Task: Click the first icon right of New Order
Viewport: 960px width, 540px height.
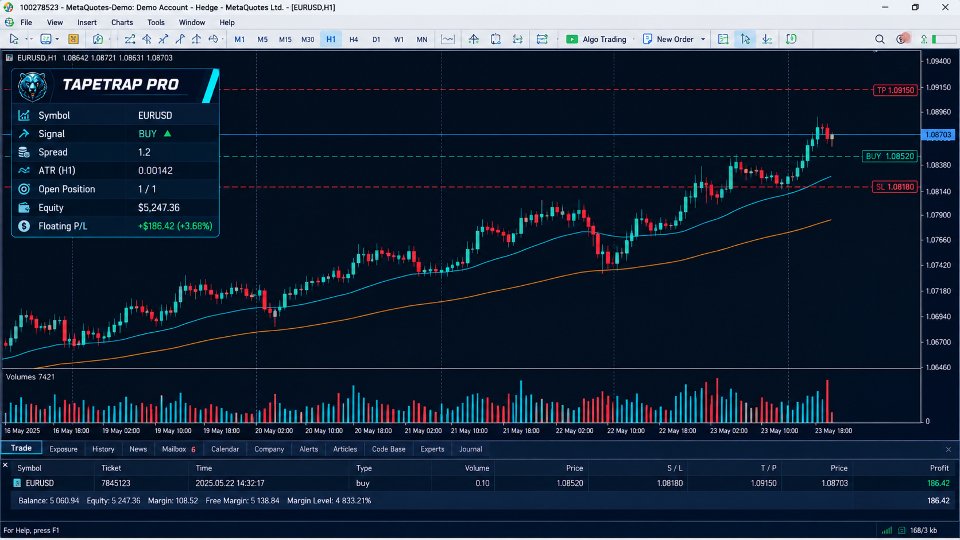Action: [x=723, y=39]
